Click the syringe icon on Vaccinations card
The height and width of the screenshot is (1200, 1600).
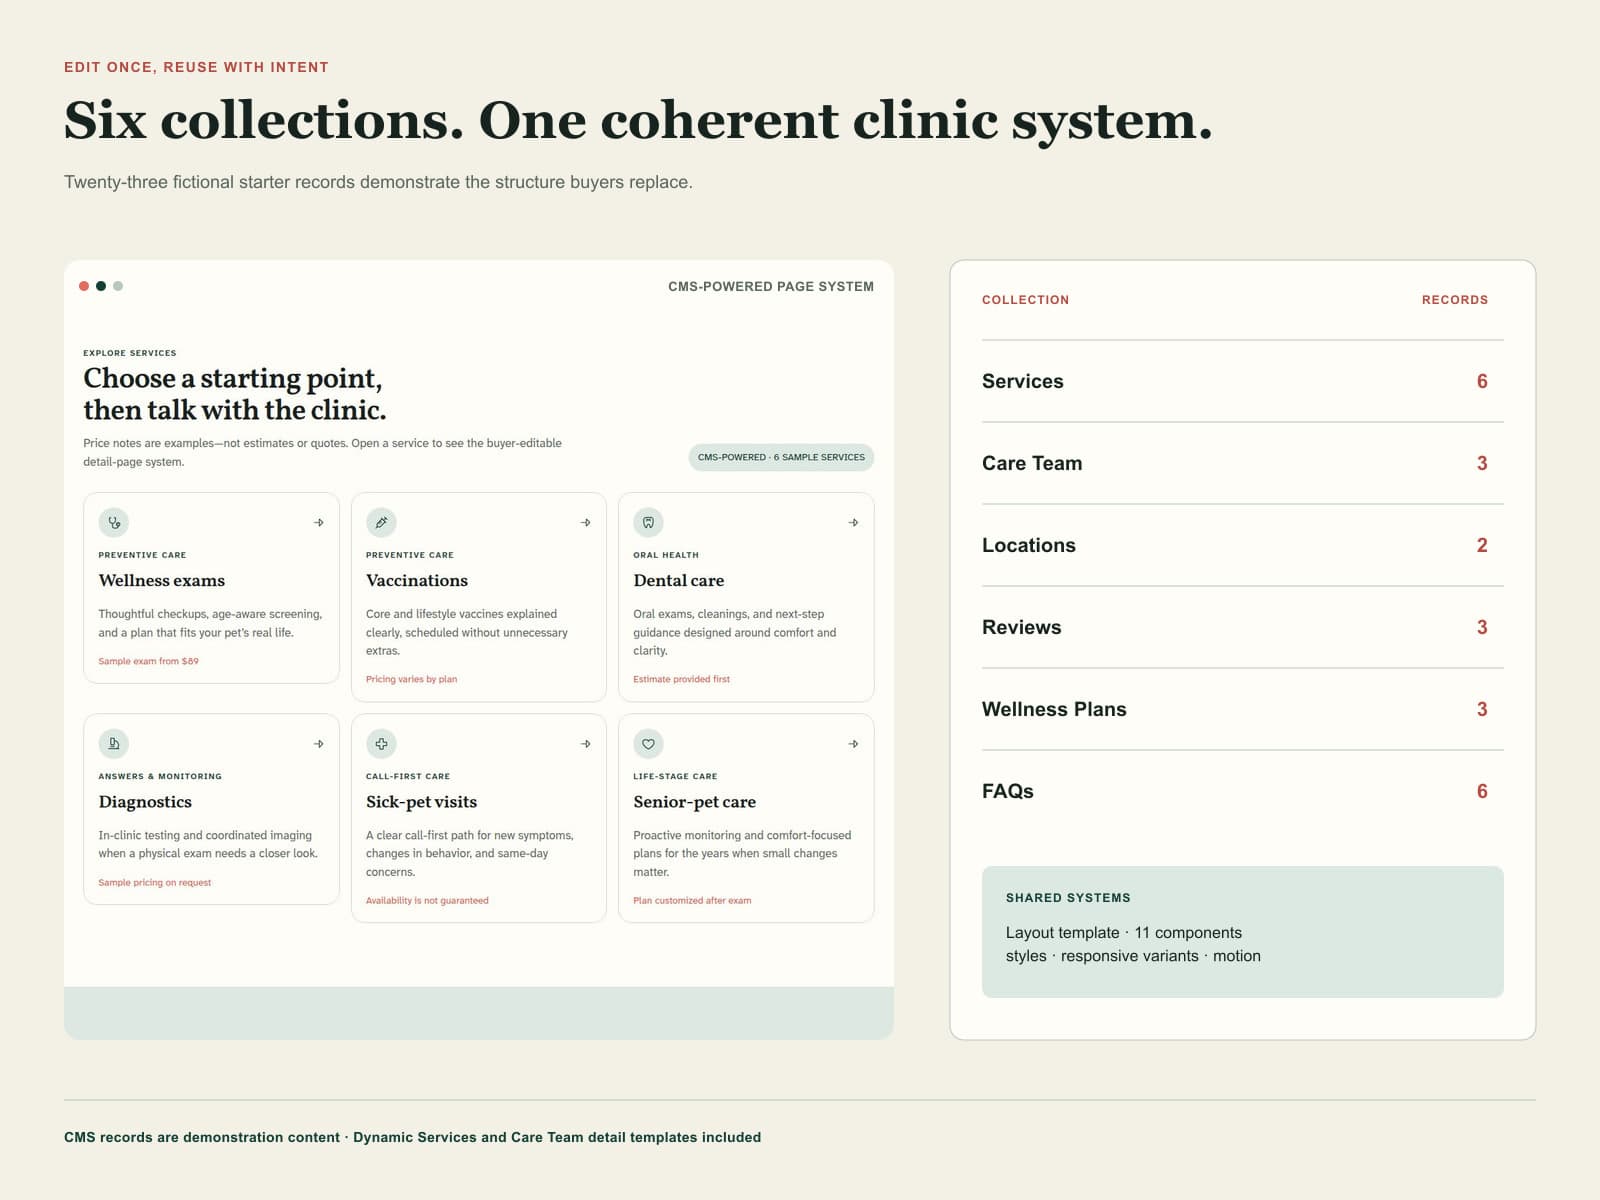pos(381,522)
